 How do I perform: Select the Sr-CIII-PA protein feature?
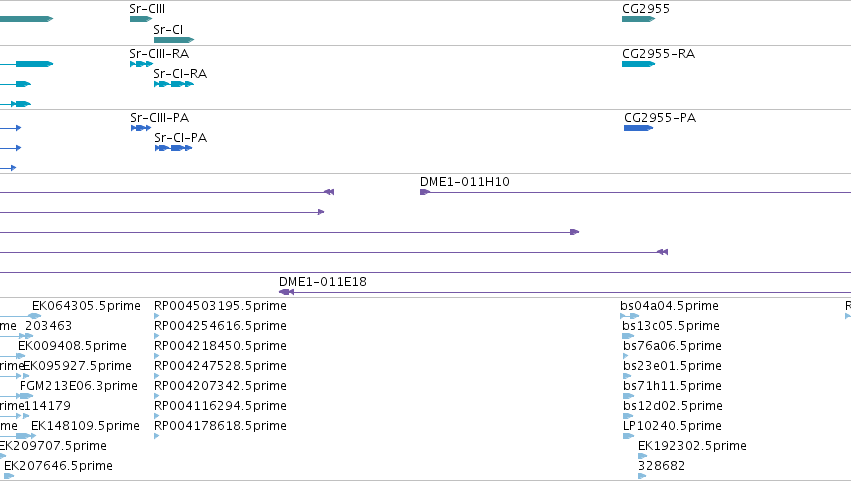coord(141,128)
